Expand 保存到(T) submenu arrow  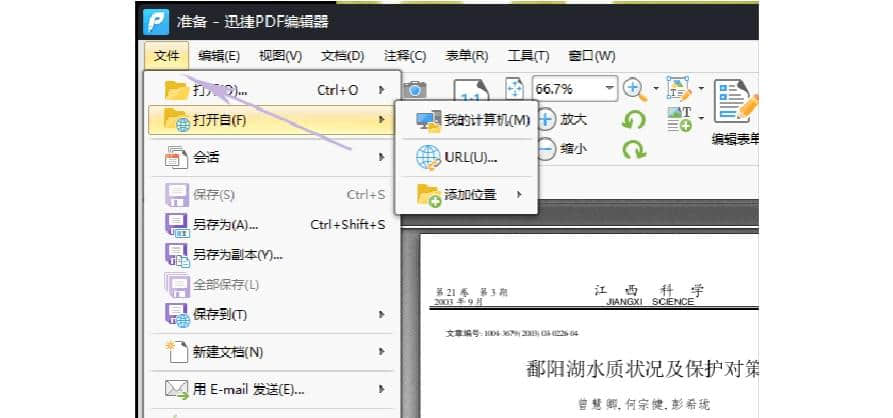pos(382,314)
